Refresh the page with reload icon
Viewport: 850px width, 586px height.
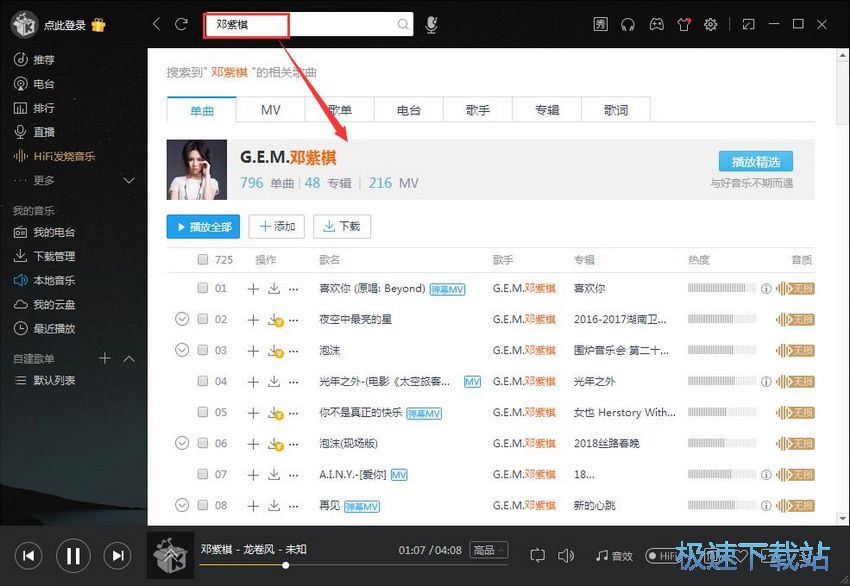point(181,24)
